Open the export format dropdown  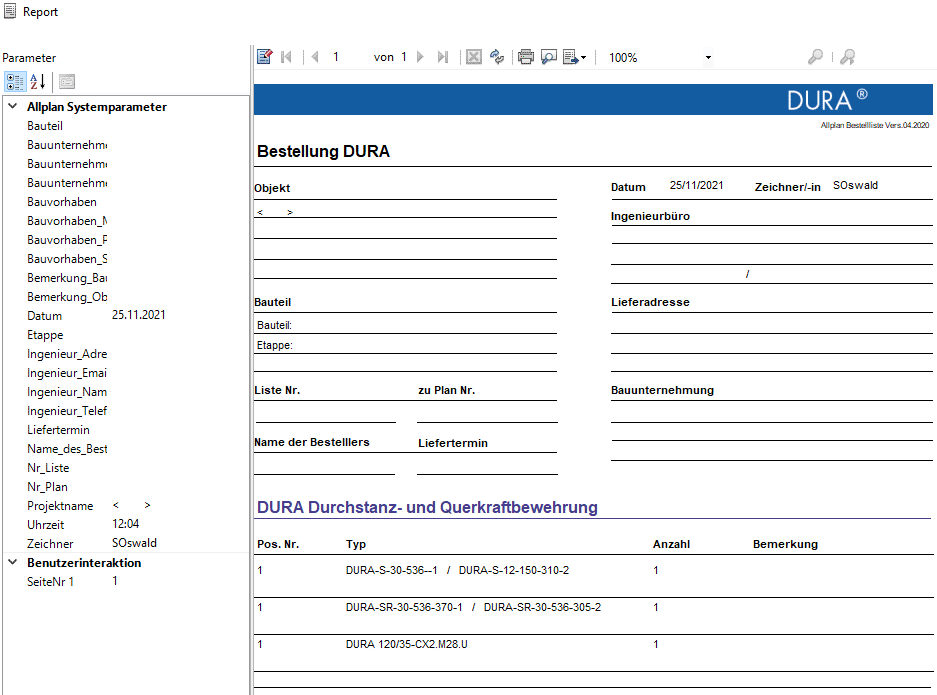click(x=575, y=57)
